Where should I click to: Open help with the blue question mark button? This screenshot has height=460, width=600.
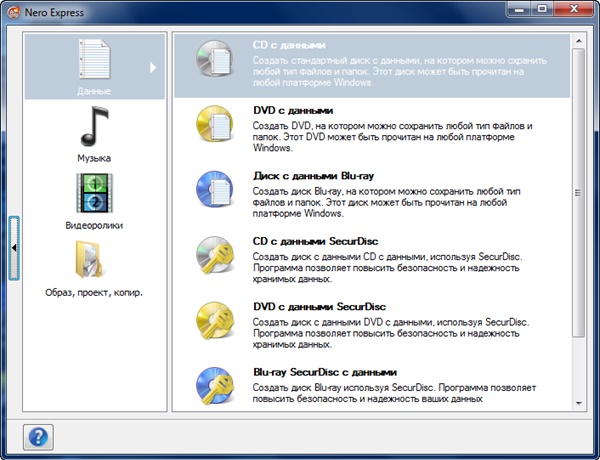pyautogui.click(x=39, y=437)
